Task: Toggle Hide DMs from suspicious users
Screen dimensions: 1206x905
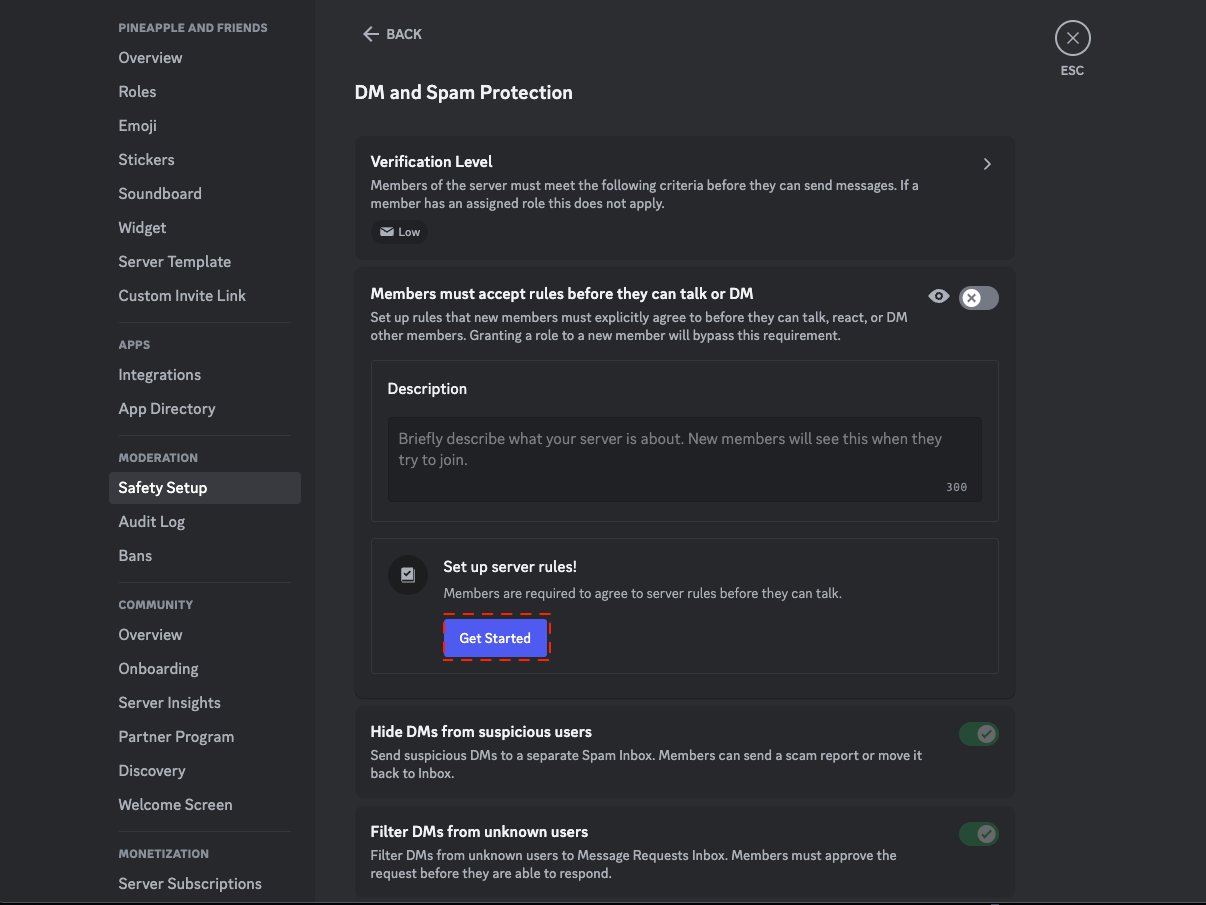Action: coord(978,734)
